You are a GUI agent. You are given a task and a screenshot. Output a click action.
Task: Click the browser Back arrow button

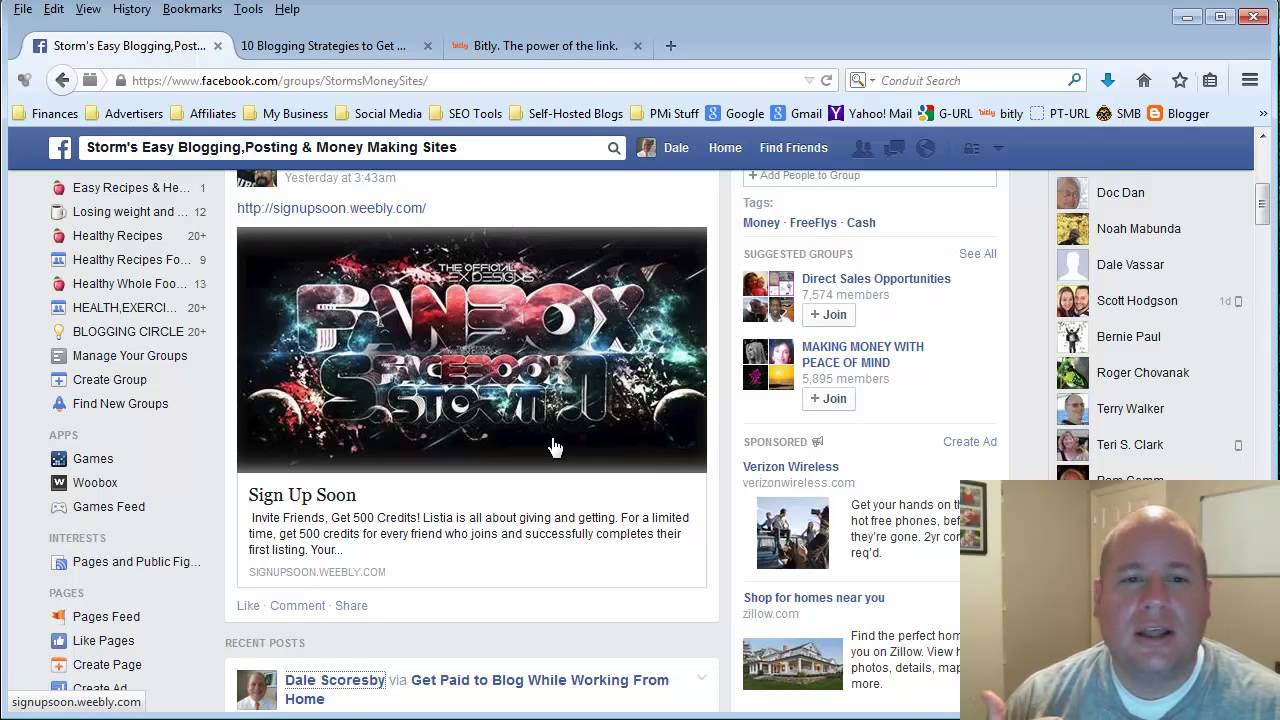pos(62,80)
